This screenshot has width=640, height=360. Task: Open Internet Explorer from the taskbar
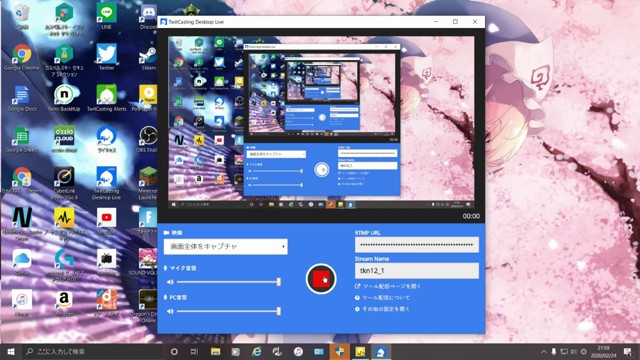257,351
